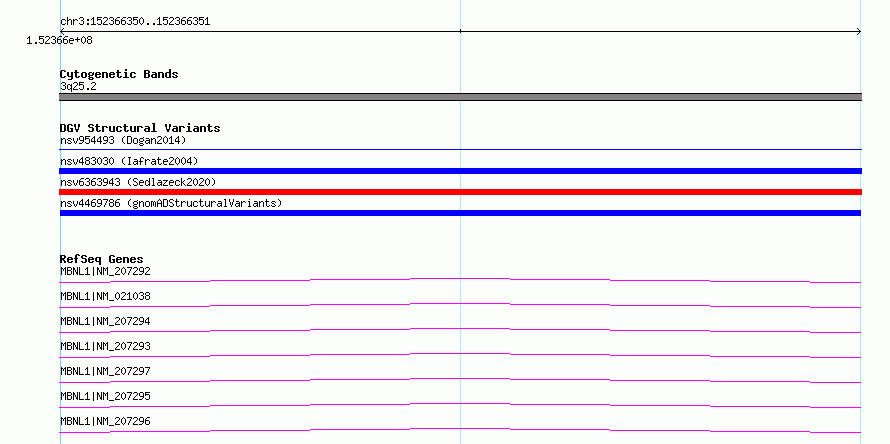Open transcript MBNL1|NM_021038 label
This screenshot has width=890, height=444.
tap(105, 296)
